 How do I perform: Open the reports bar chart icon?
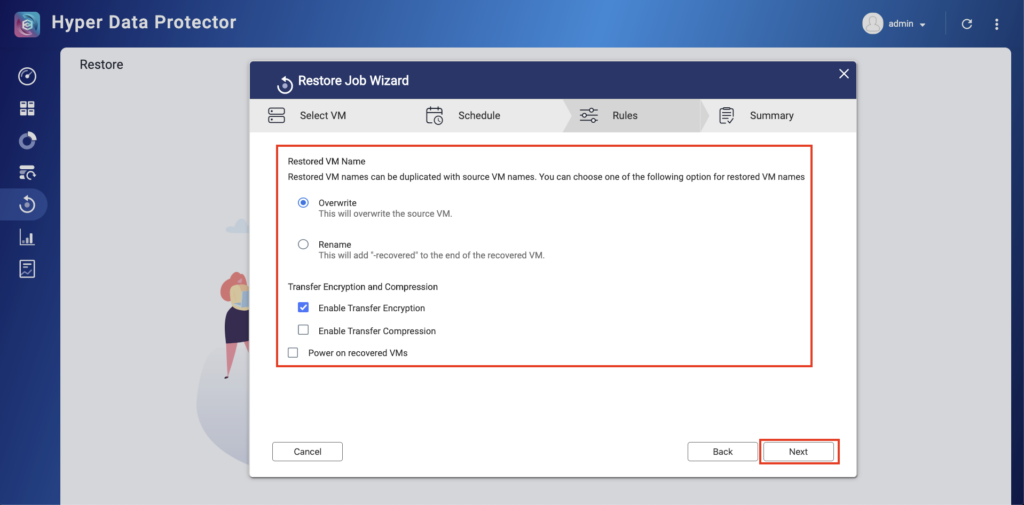27,237
